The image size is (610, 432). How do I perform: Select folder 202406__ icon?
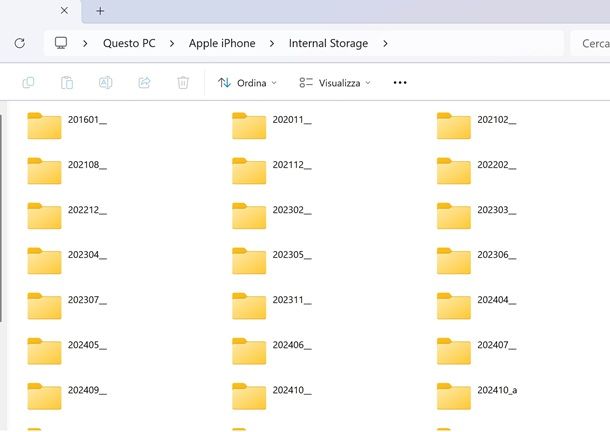tap(249, 351)
